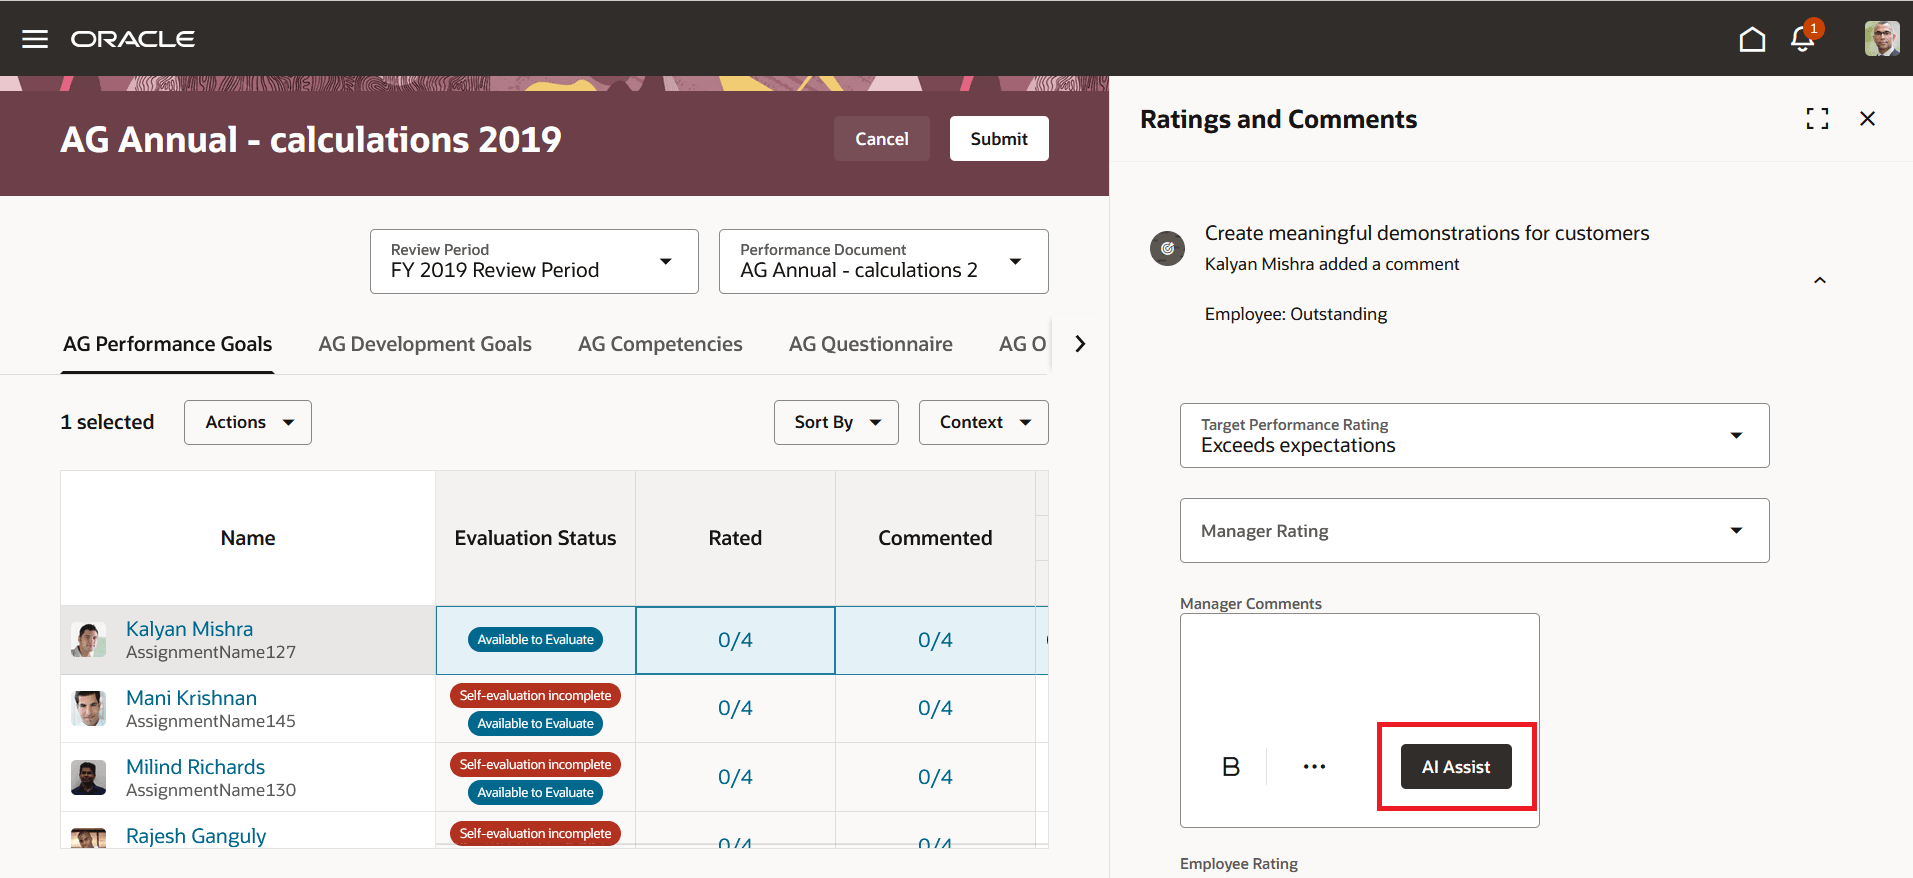This screenshot has height=878, width=1913.
Task: Open Mani Krishnan's name link
Action: [192, 698]
